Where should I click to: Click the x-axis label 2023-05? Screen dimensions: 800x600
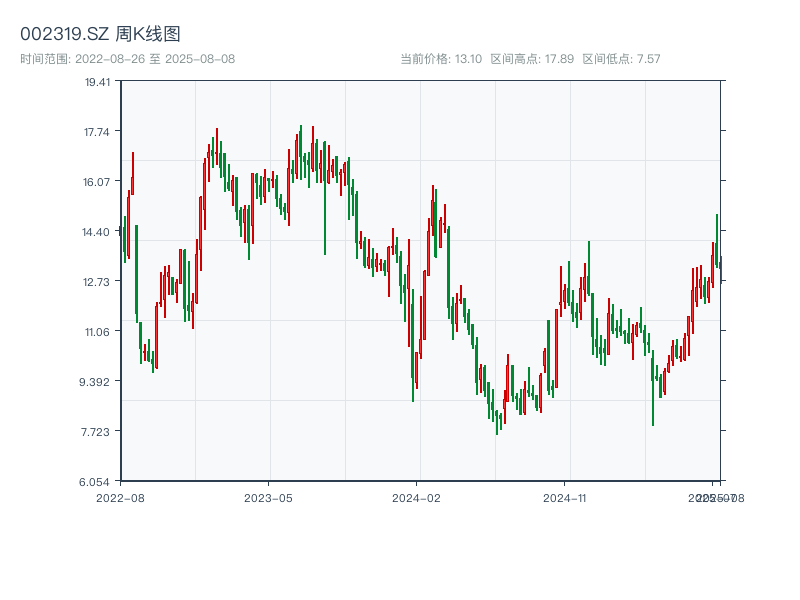(x=268, y=498)
